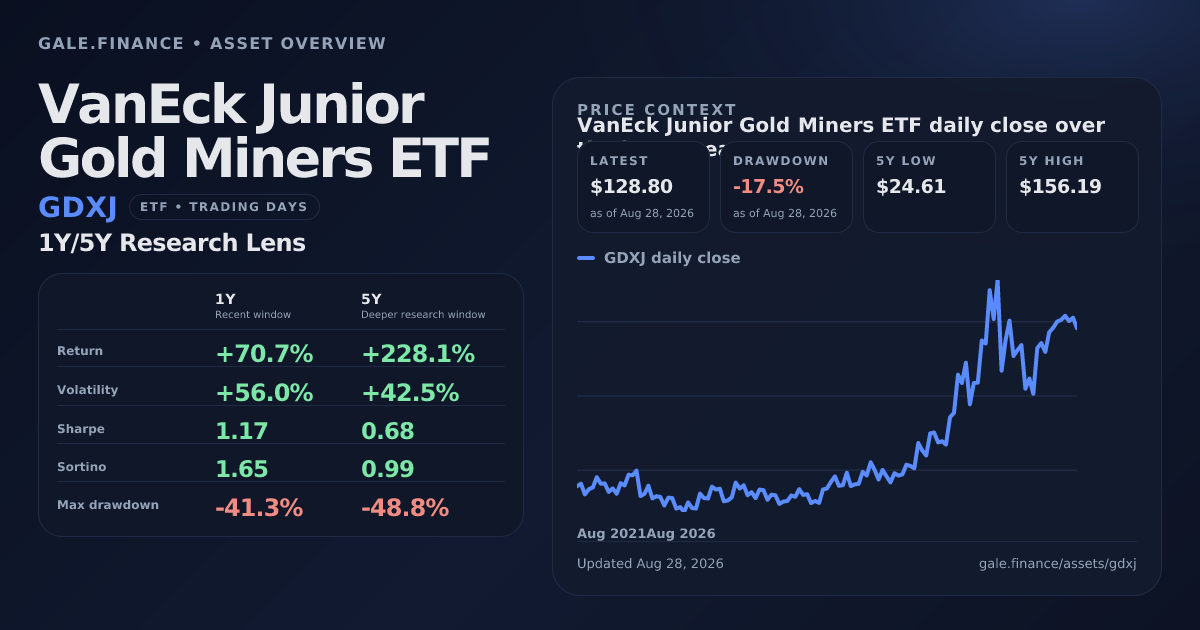Click the 5Y High $156.19 card
The image size is (1200, 630).
1072,187
